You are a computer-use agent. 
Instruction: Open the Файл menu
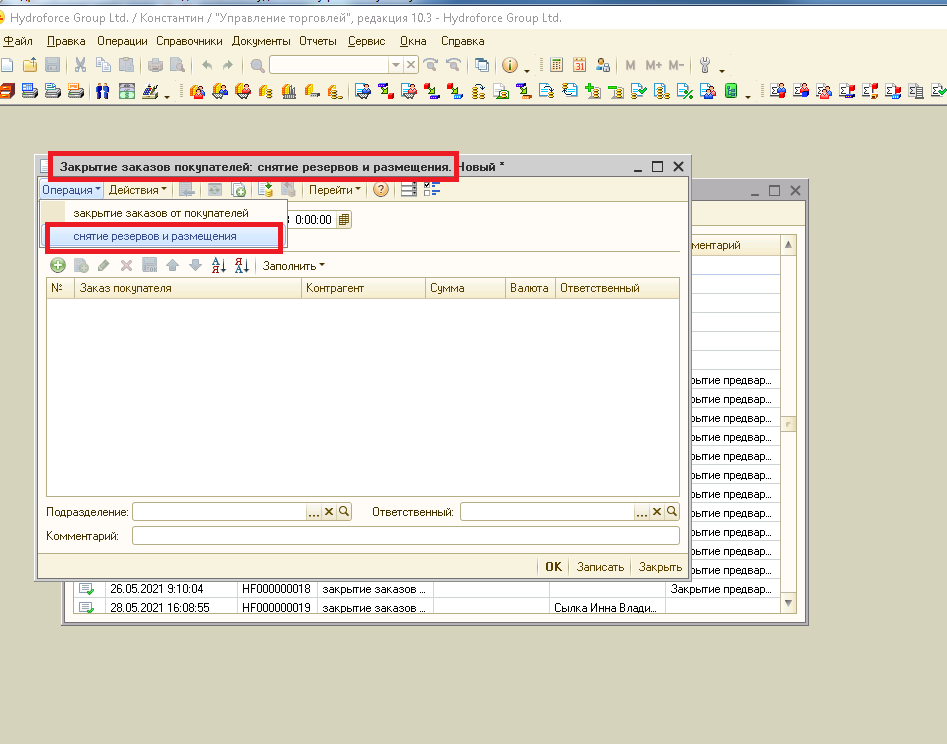[18, 41]
